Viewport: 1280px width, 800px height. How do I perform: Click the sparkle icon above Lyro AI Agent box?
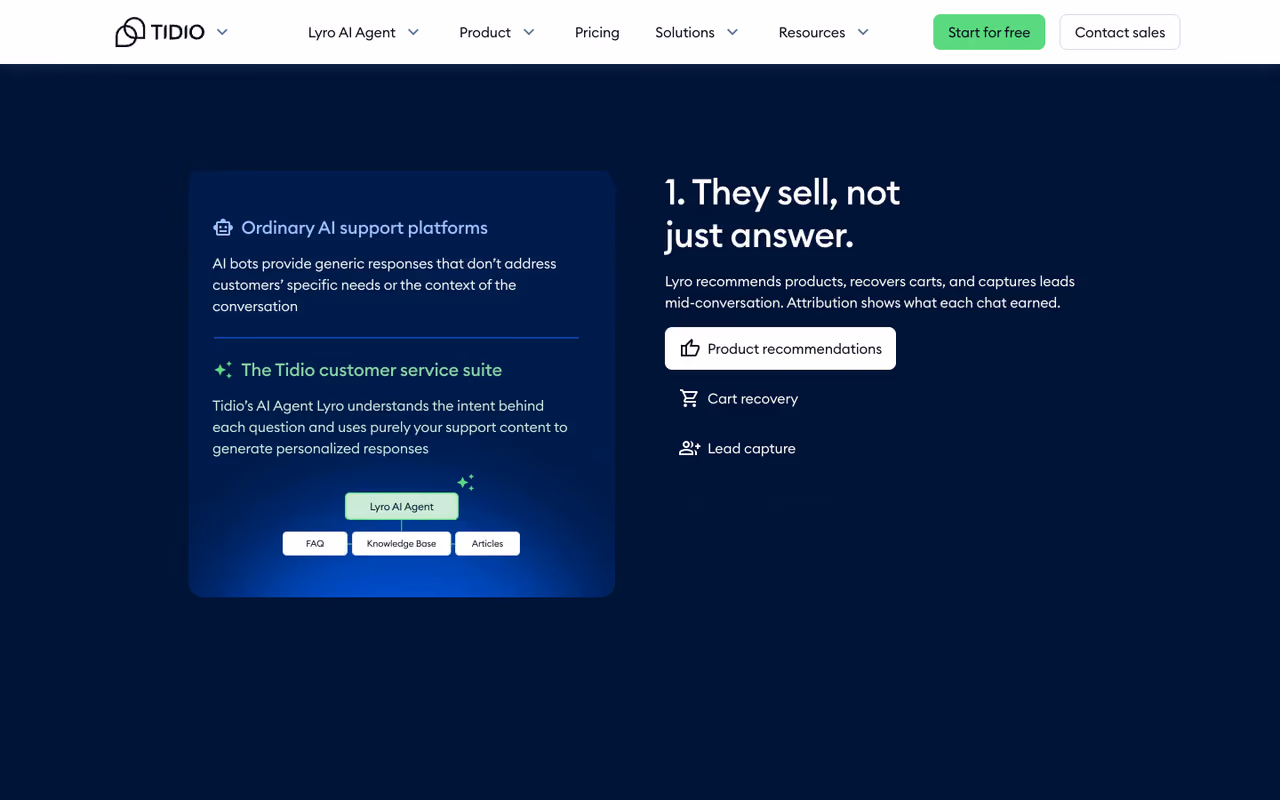click(466, 483)
